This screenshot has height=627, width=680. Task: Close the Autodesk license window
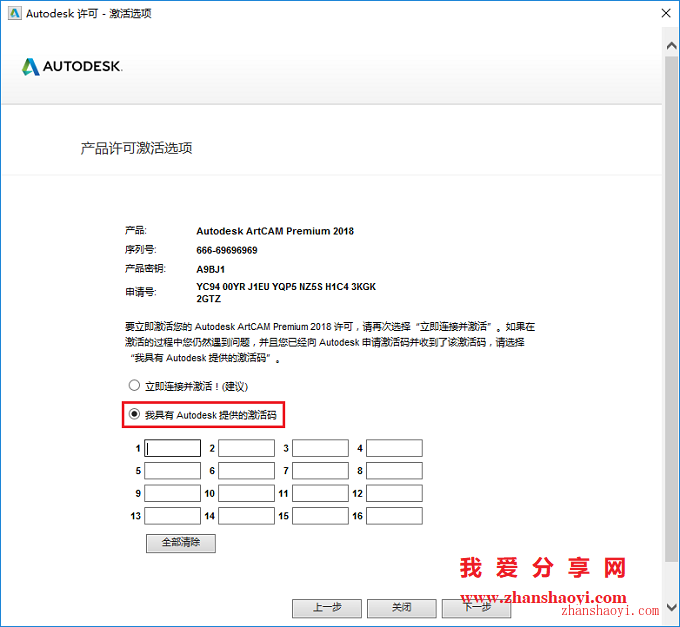666,13
